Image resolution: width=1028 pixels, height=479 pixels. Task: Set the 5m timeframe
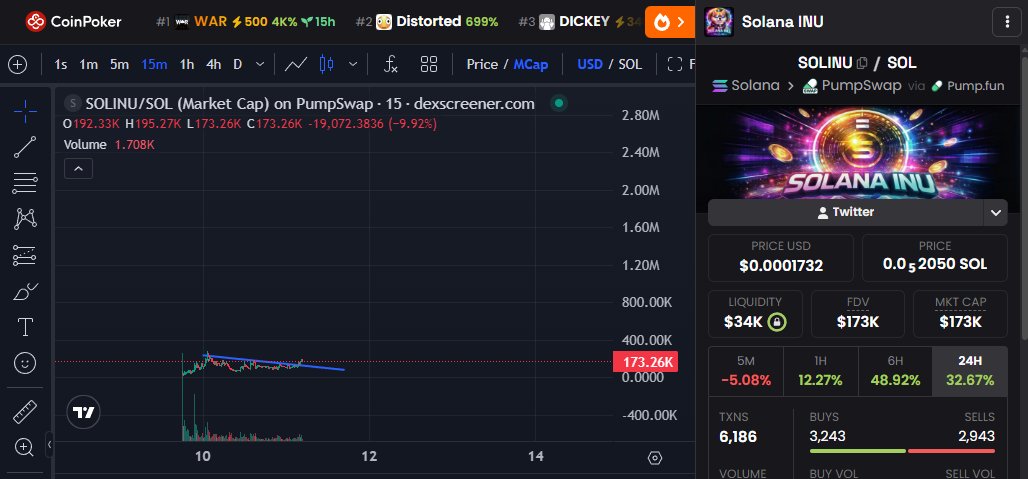click(119, 64)
